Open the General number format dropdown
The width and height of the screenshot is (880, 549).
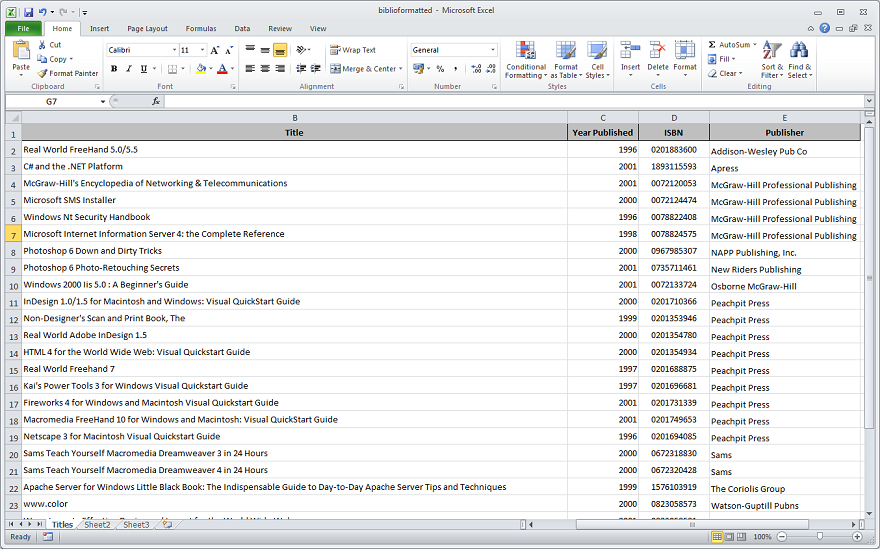(x=493, y=50)
